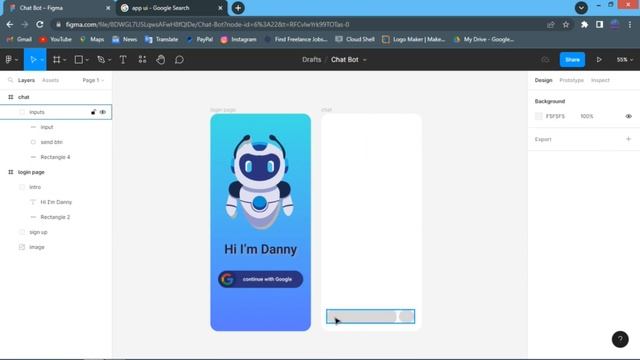Viewport: 640px width, 360px height.
Task: Click the browser profile avatar
Action: [x=615, y=24]
